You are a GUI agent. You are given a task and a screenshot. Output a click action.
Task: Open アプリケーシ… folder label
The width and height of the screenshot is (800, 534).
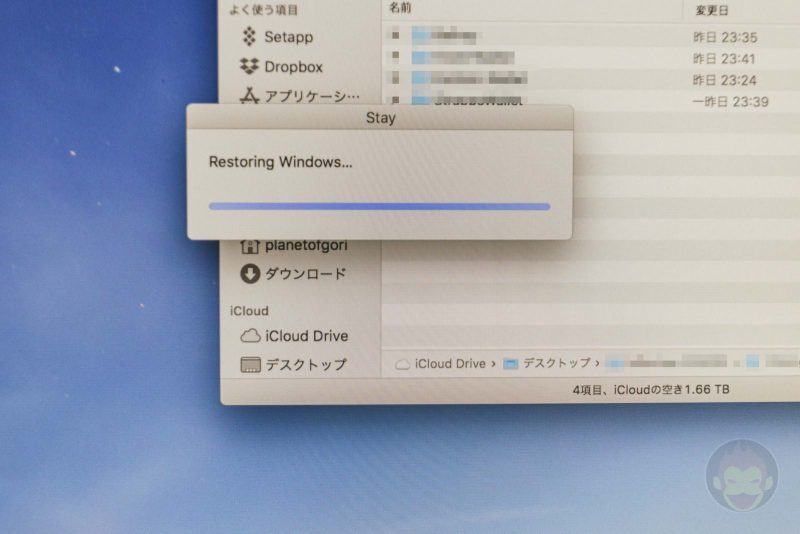click(x=312, y=96)
